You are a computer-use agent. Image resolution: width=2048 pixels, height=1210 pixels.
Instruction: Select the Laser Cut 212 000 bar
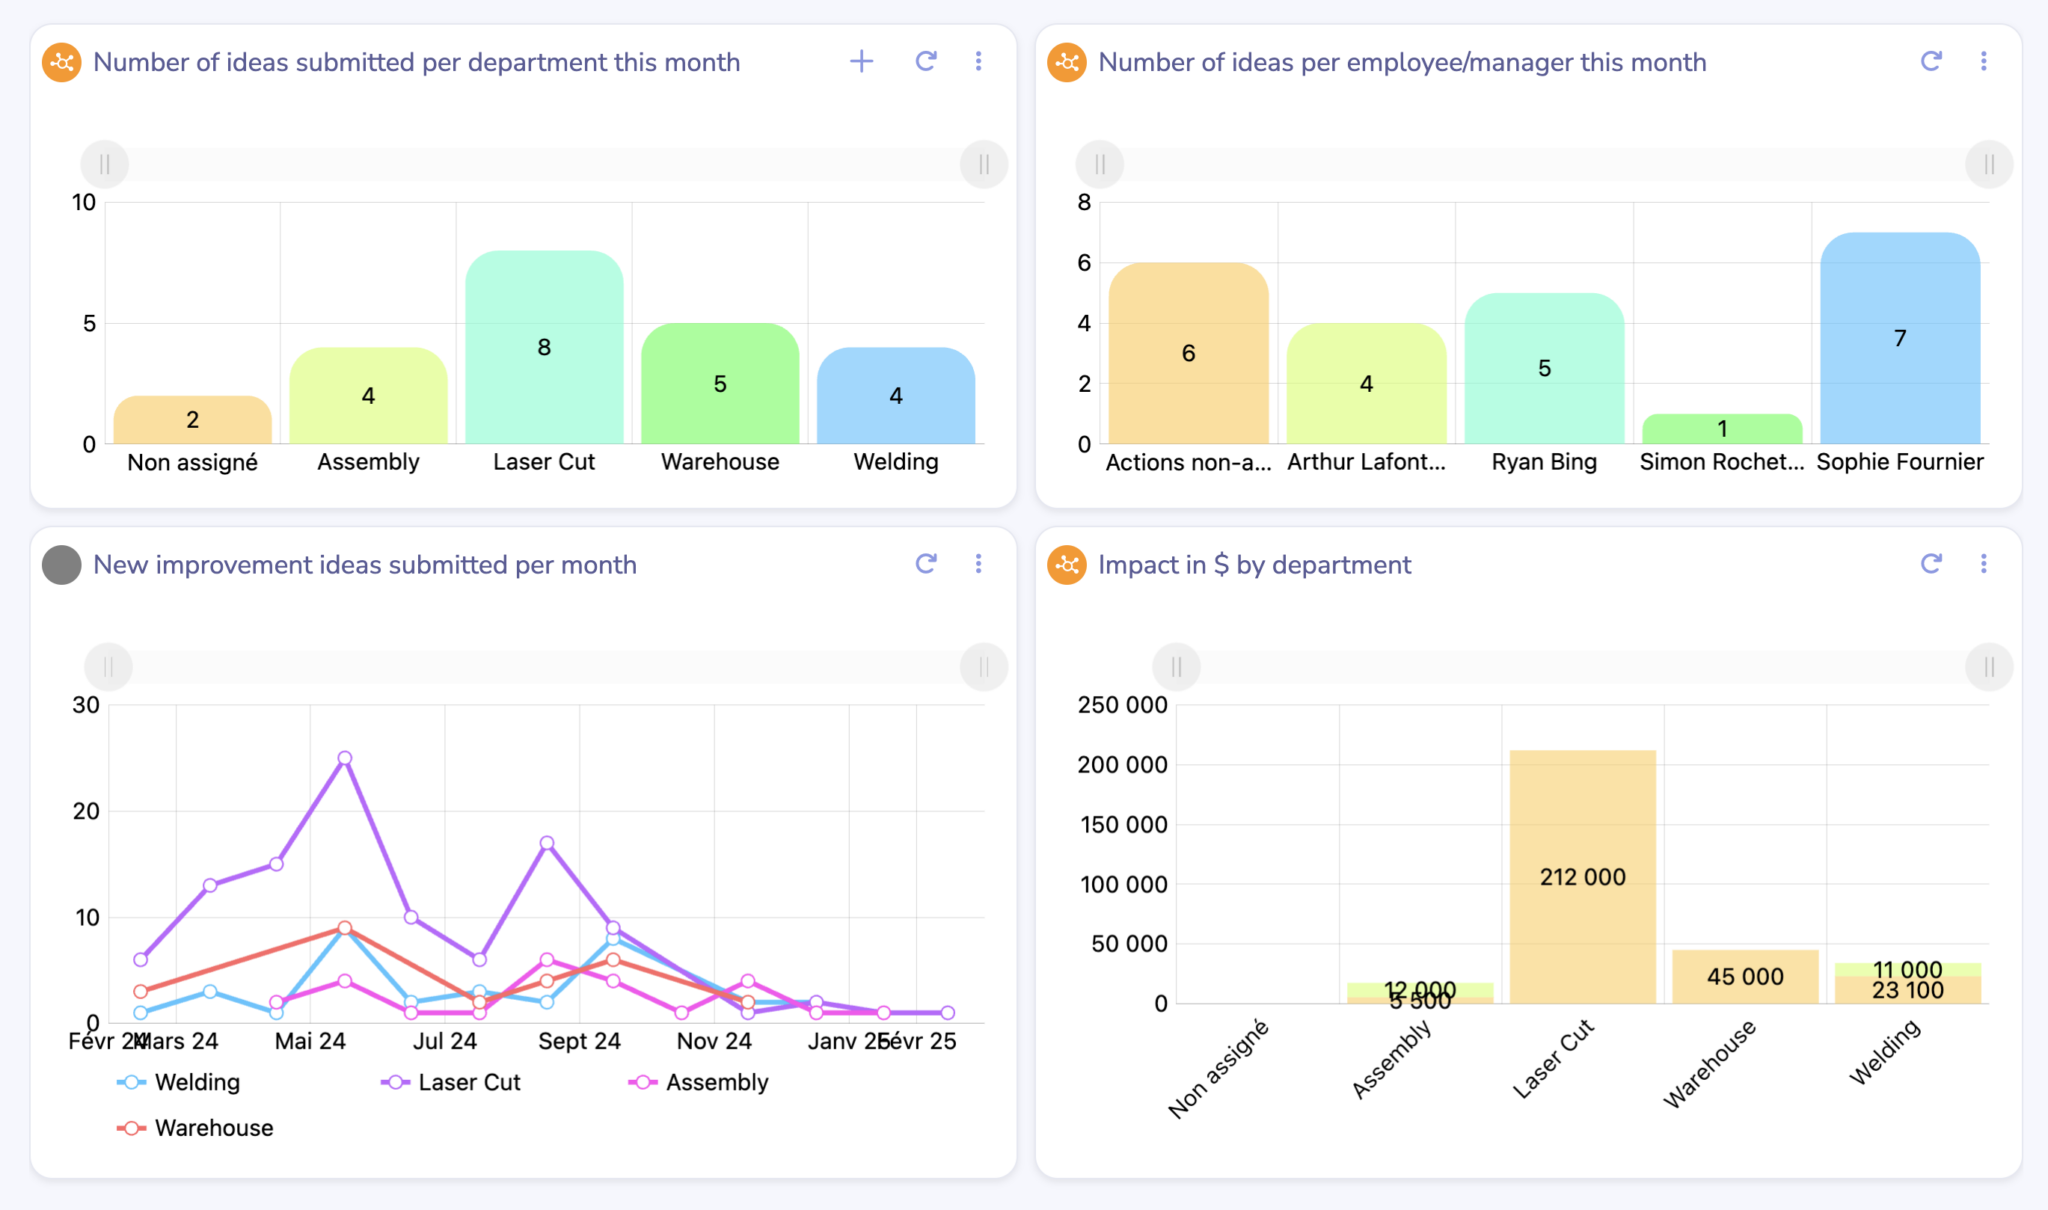(x=1581, y=877)
